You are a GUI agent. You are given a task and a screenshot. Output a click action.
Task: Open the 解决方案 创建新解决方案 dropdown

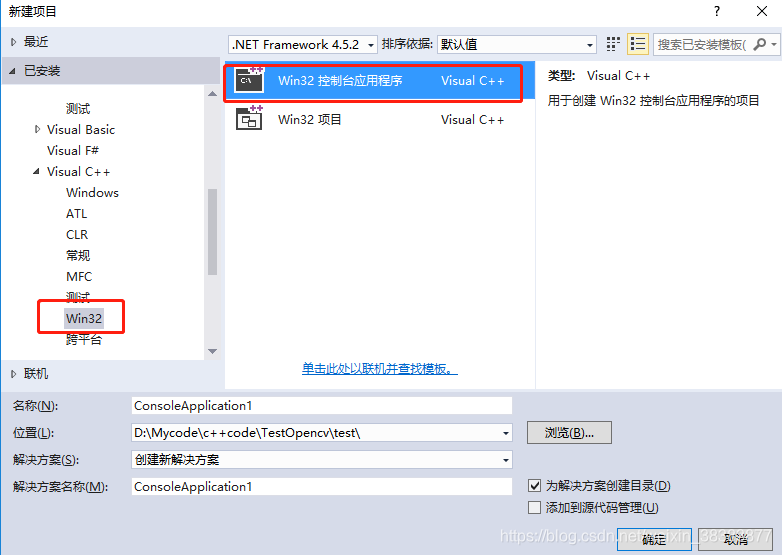pyautogui.click(x=506, y=460)
